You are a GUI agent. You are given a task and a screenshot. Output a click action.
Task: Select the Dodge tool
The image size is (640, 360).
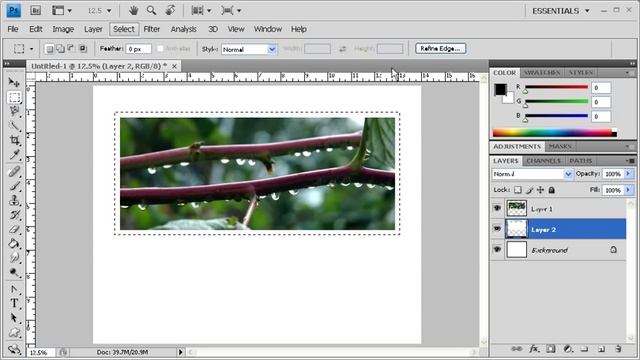14,272
